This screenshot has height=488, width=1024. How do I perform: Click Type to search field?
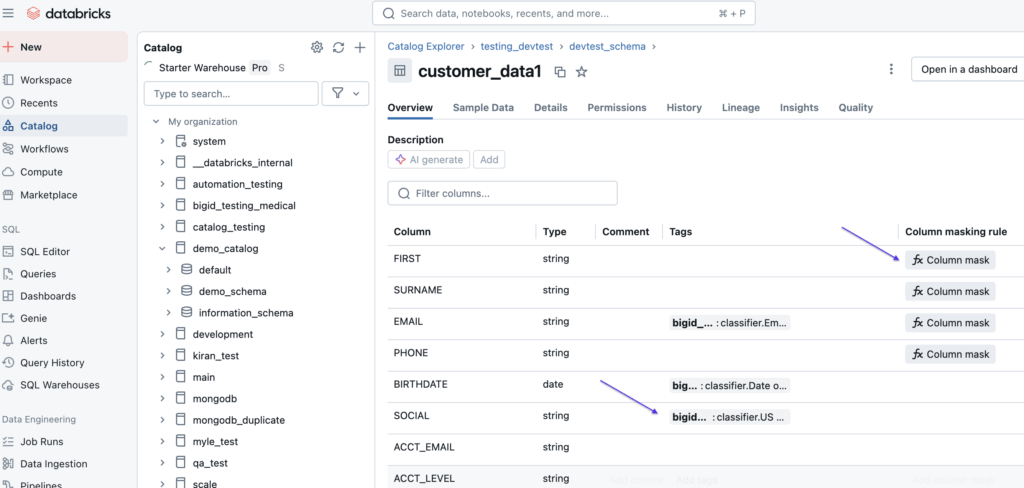tap(231, 93)
